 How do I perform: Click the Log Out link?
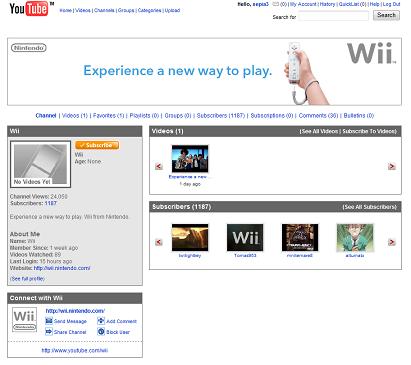click(391, 4)
